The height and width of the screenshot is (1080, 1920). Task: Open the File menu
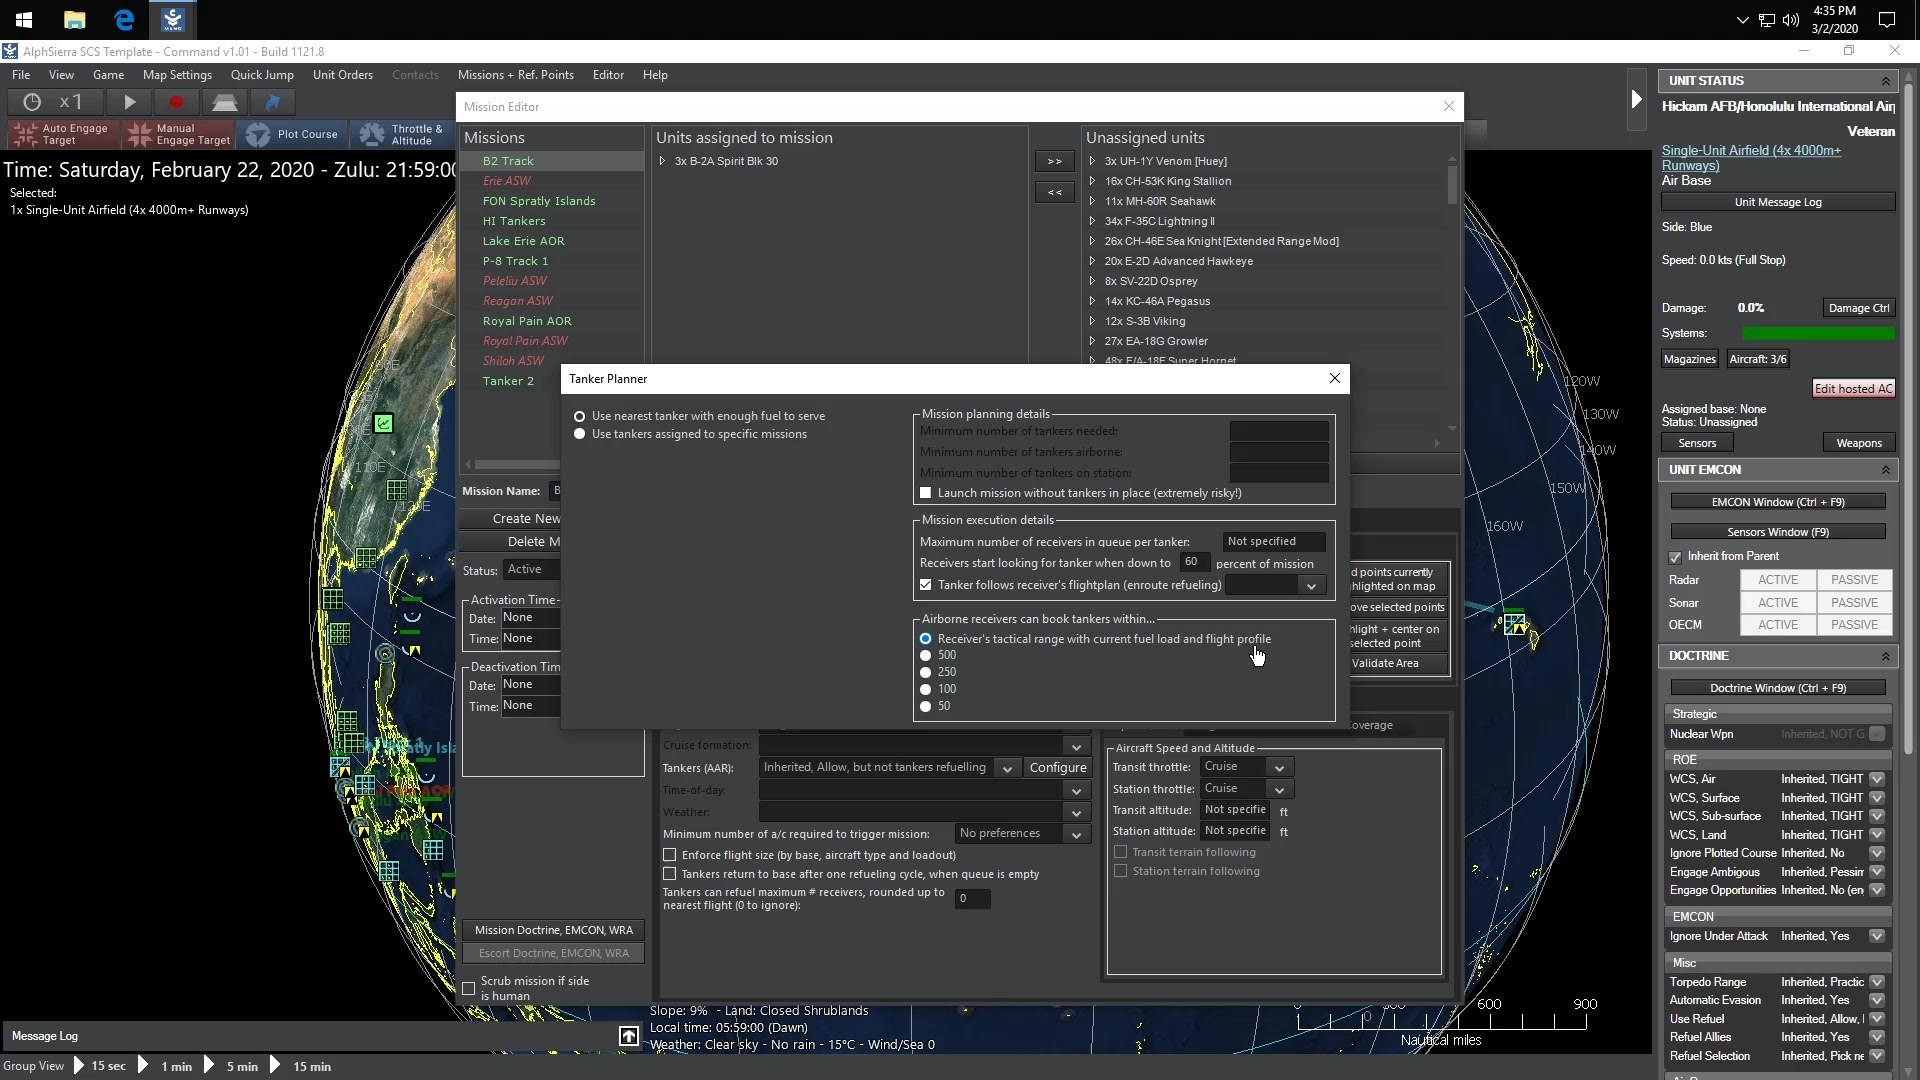21,75
